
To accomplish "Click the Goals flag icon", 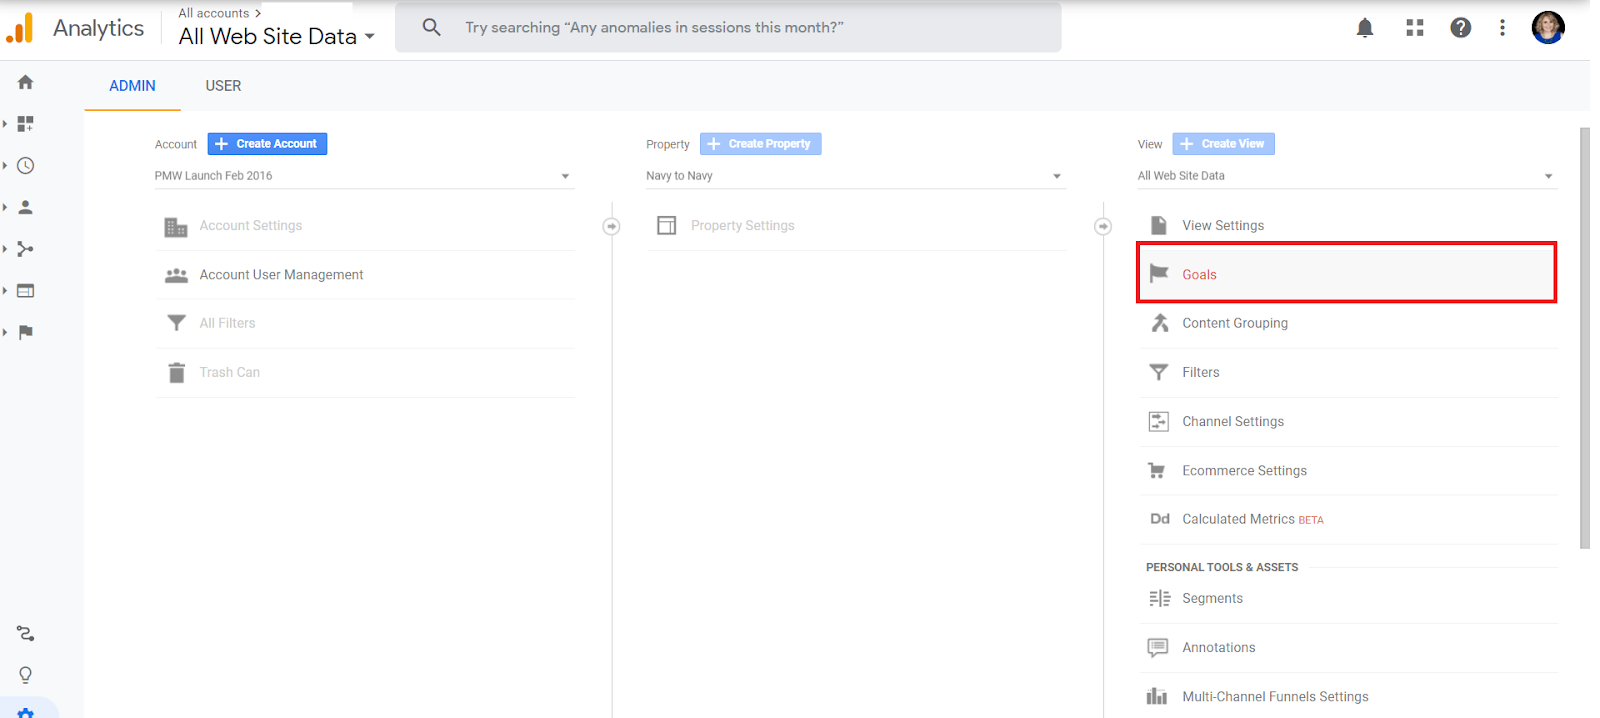I will (x=1159, y=274).
